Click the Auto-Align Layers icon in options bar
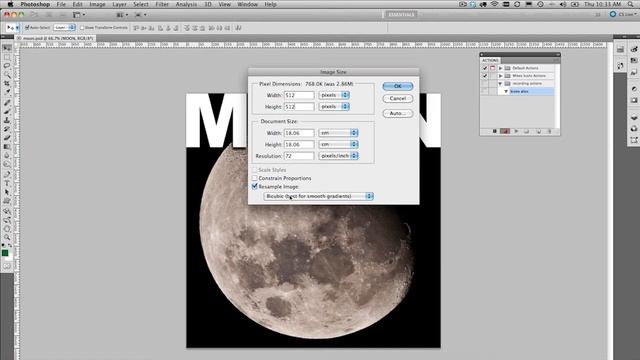Image resolution: width=640 pixels, height=360 pixels. (x=238, y=28)
